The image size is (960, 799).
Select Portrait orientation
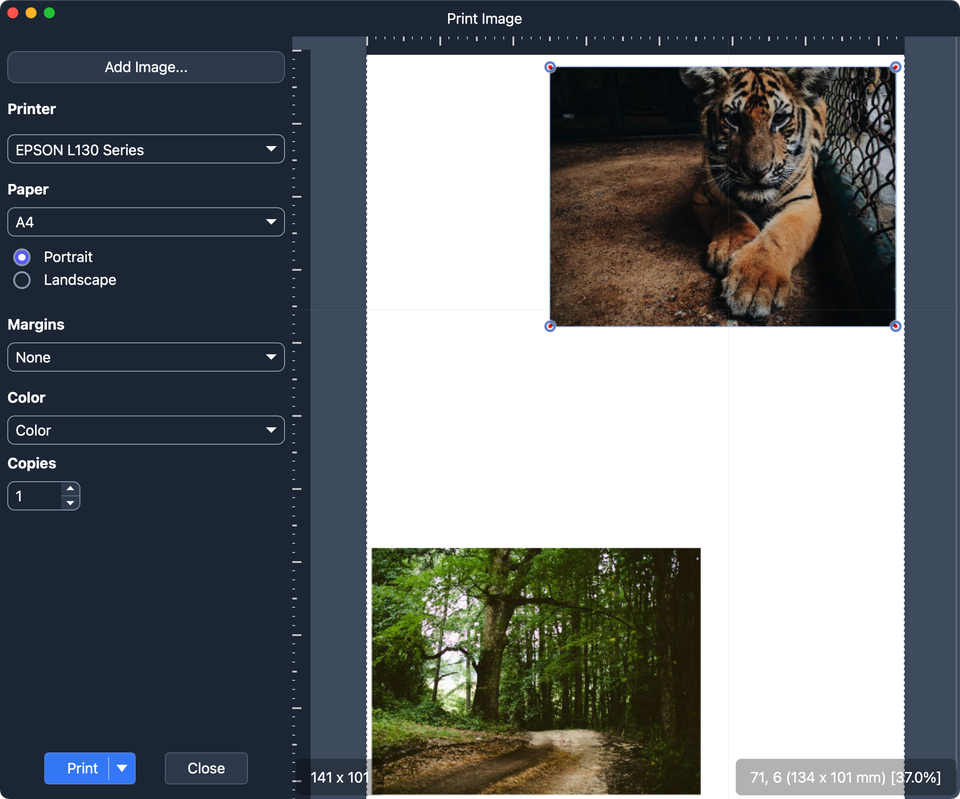tap(22, 257)
